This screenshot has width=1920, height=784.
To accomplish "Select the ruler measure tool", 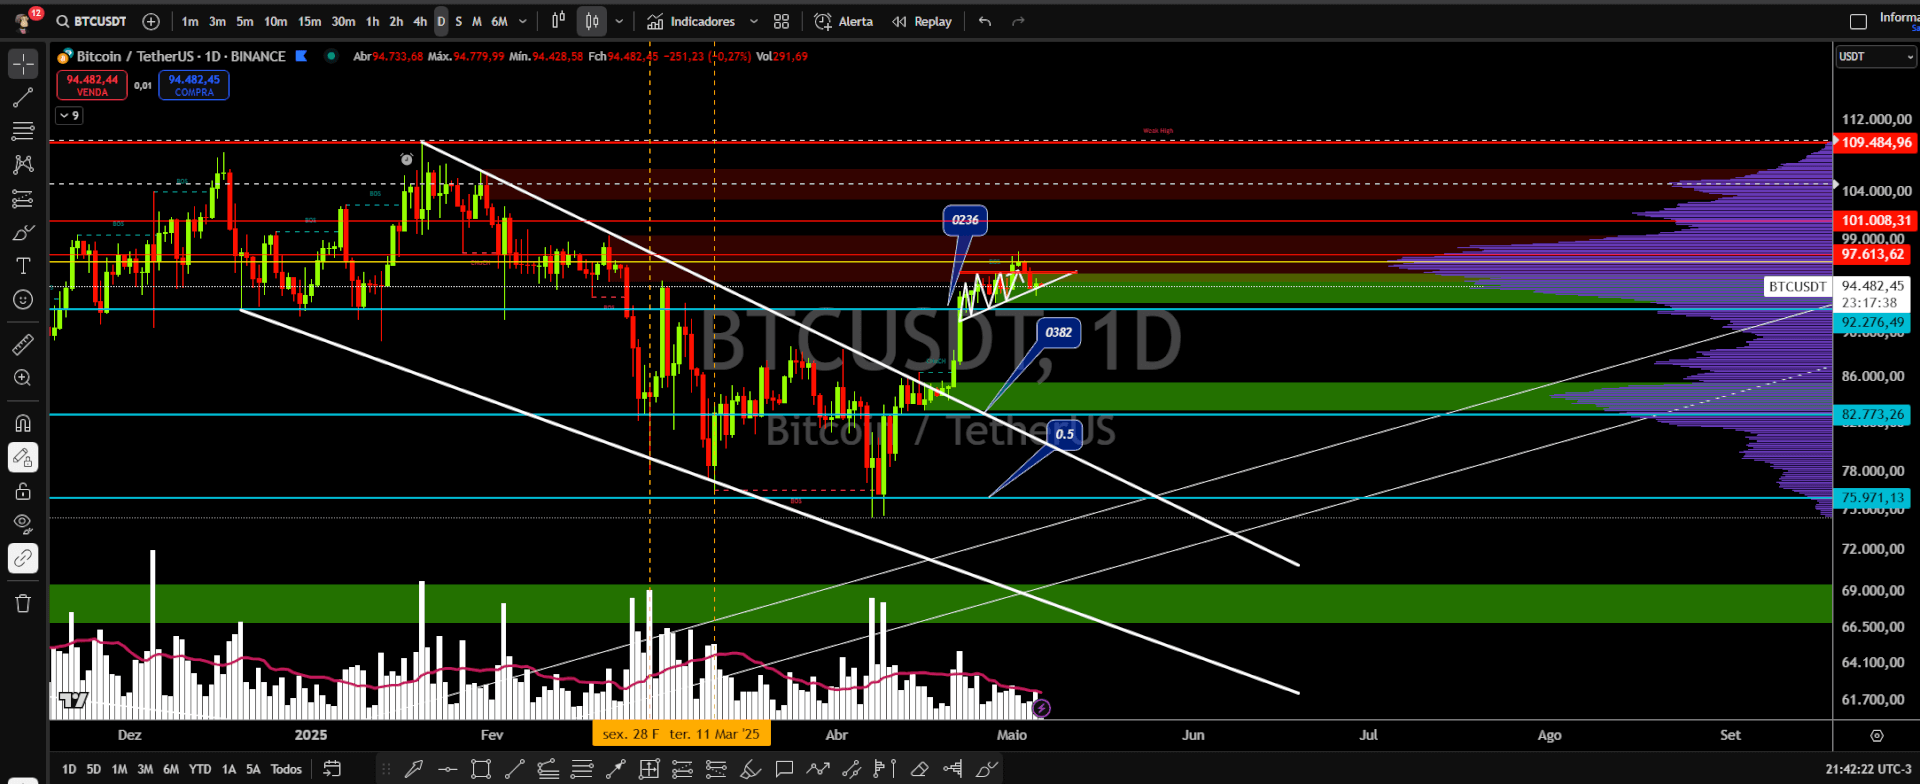I will click(x=23, y=345).
